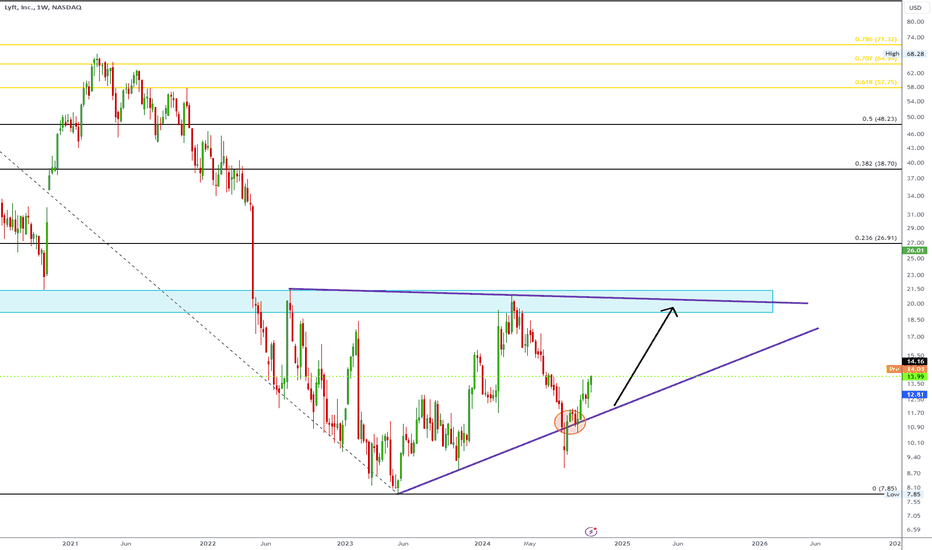The width and height of the screenshot is (932, 550).
Task: Click the orange Pre 14.03 price tag
Action: [x=906, y=369]
